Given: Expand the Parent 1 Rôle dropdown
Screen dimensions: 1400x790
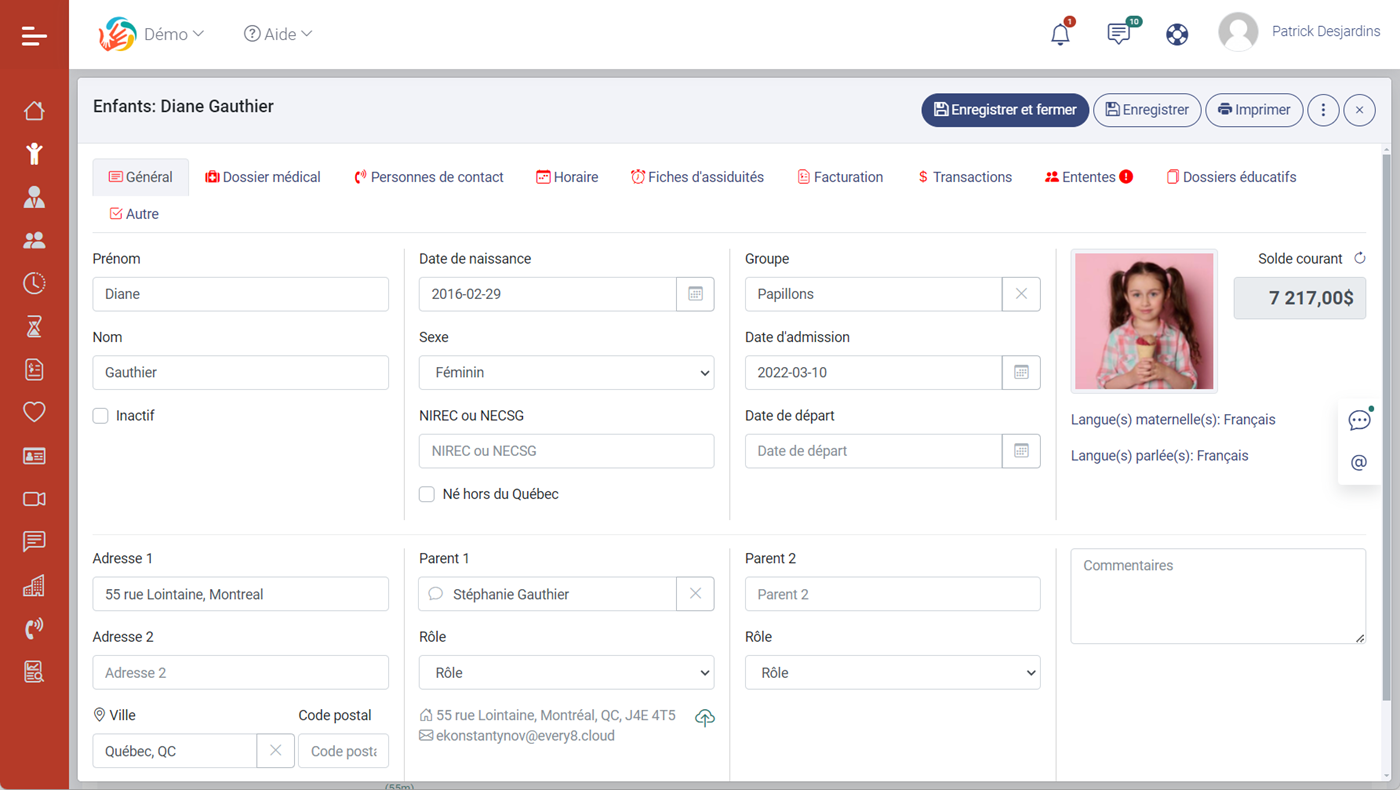Looking at the screenshot, I should (x=566, y=673).
